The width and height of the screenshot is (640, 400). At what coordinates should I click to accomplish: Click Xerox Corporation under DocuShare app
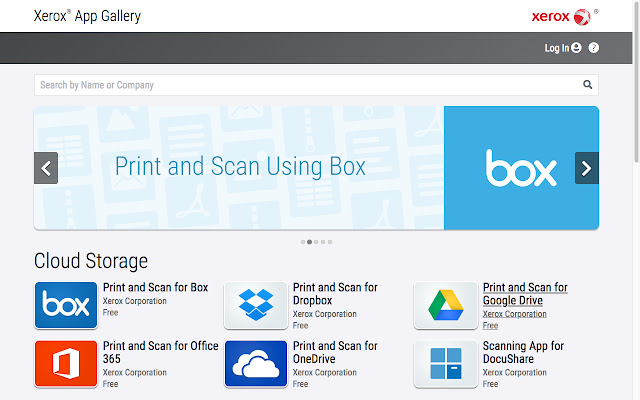pos(515,372)
